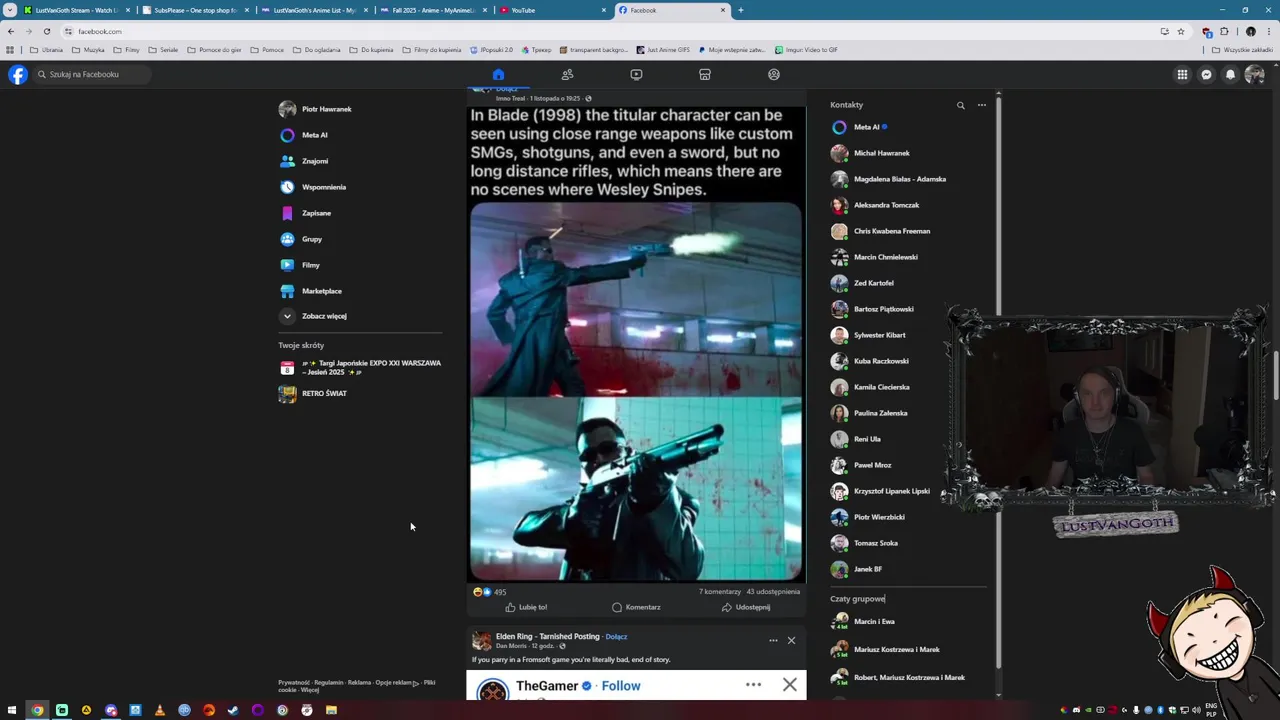
Task: Open contacts options three-dot menu
Action: (982, 105)
